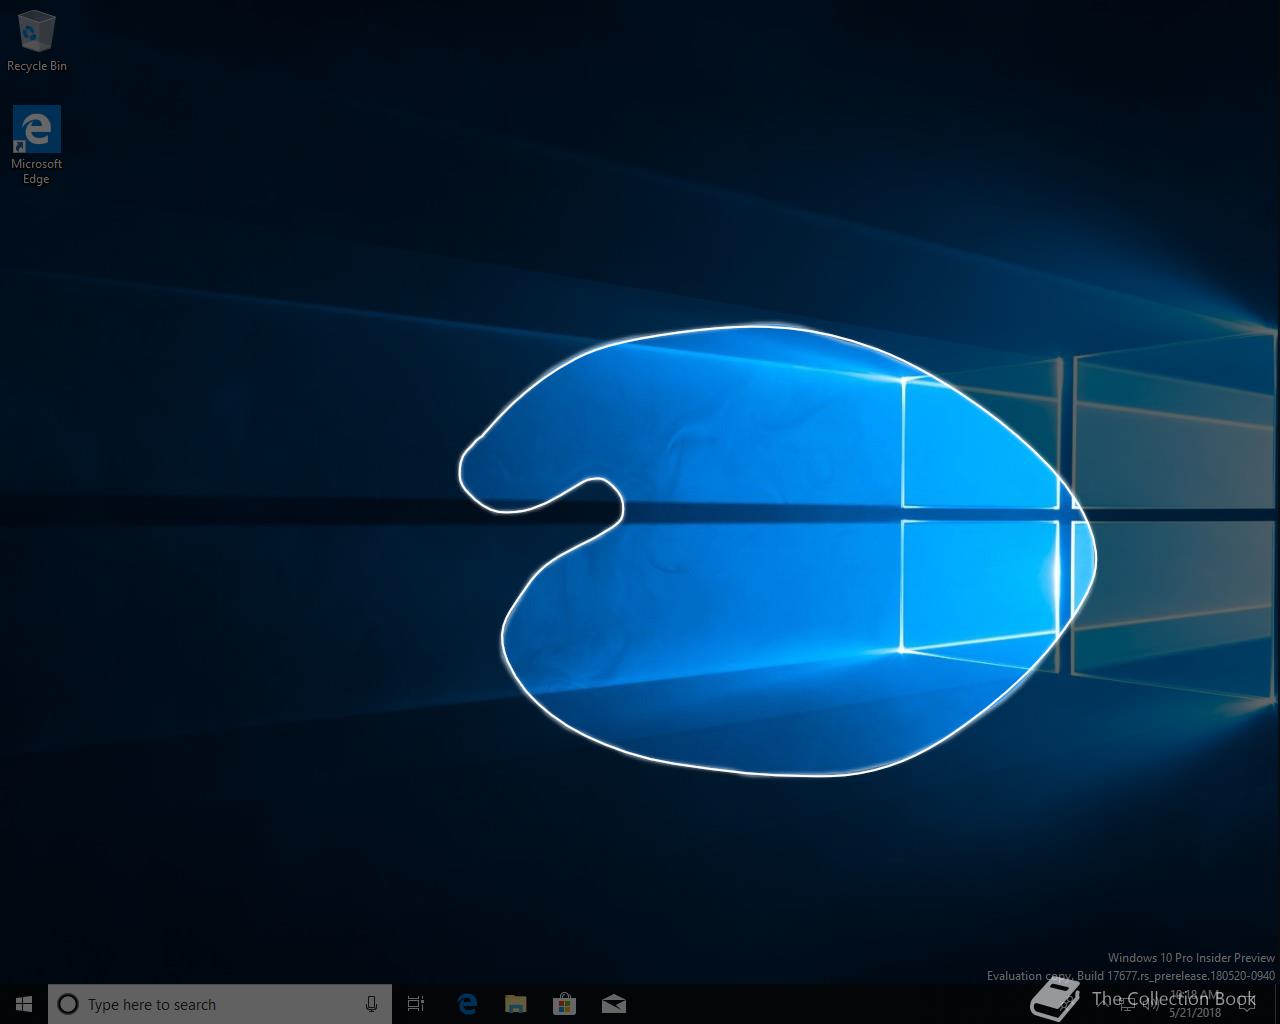Launch Microsoft Edge from the taskbar
The image size is (1280, 1024).
(x=467, y=1004)
